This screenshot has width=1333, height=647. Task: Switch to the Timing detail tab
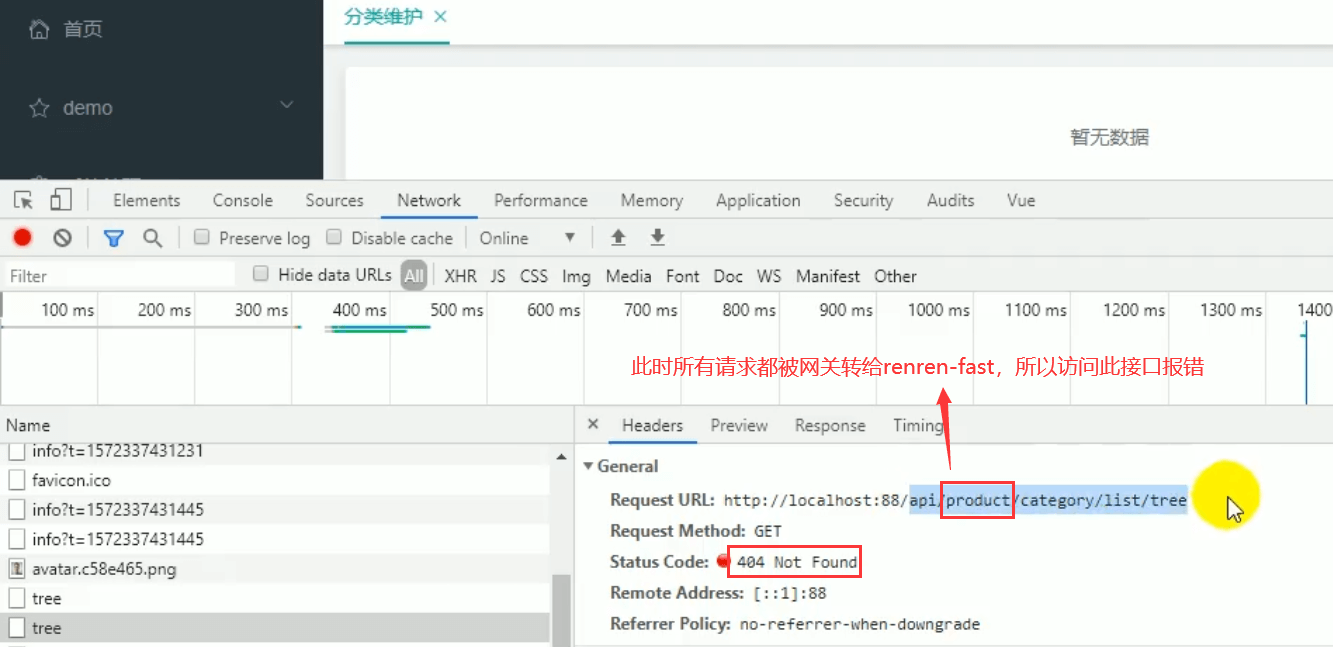click(x=918, y=425)
